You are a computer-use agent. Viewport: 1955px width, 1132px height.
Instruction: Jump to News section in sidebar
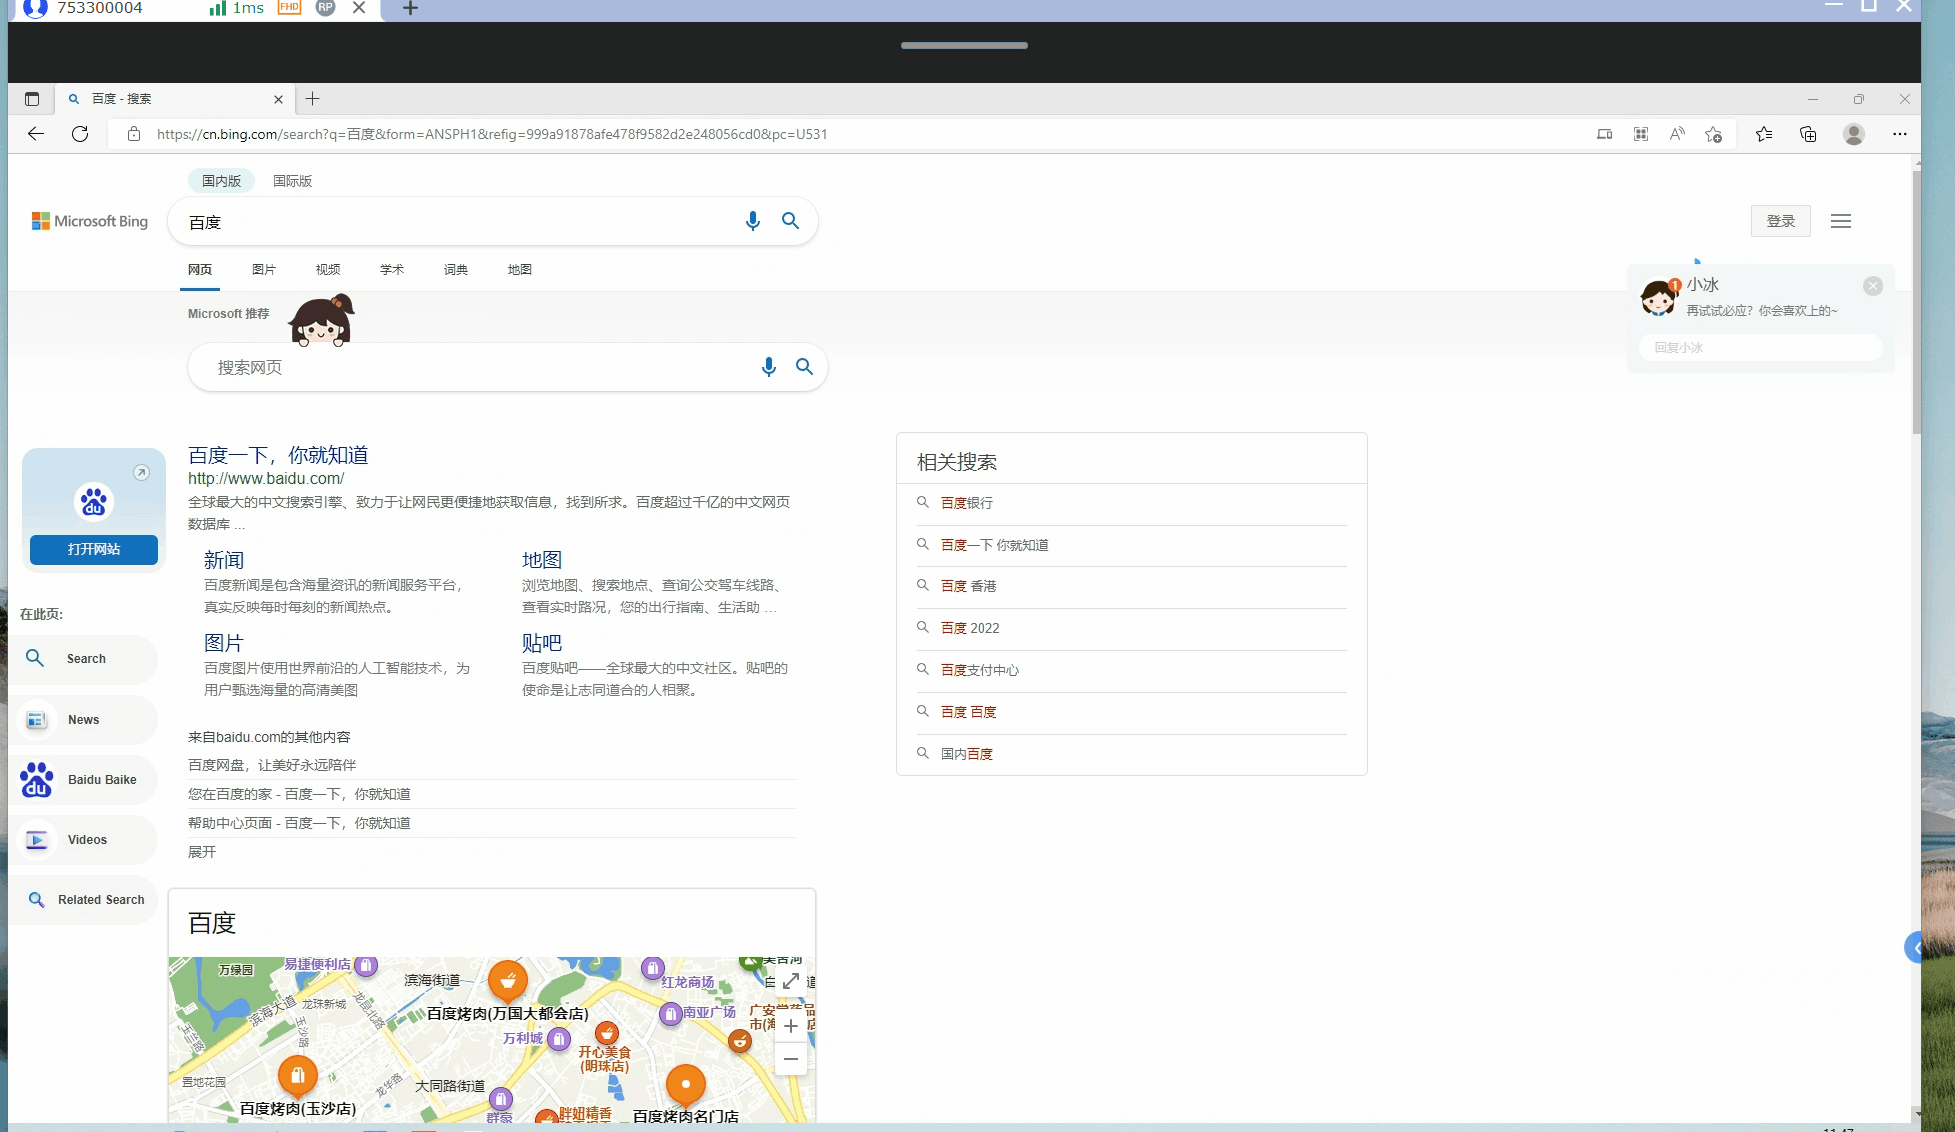pyautogui.click(x=85, y=720)
